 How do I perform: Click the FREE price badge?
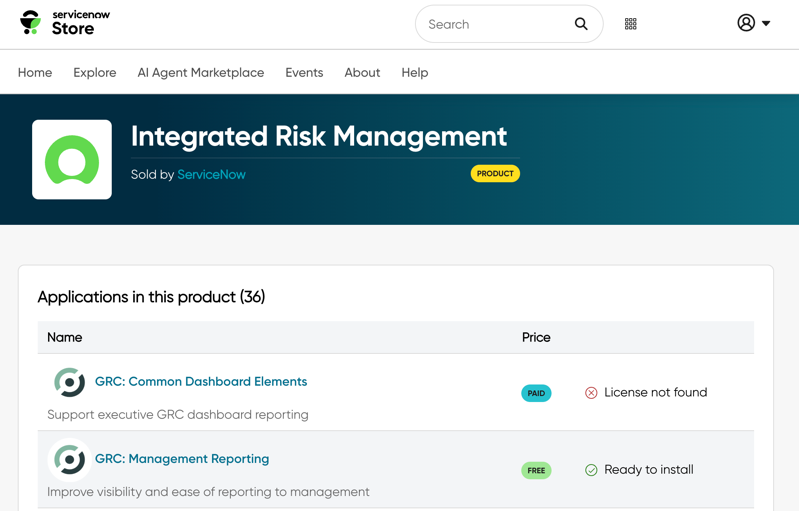pyautogui.click(x=536, y=470)
